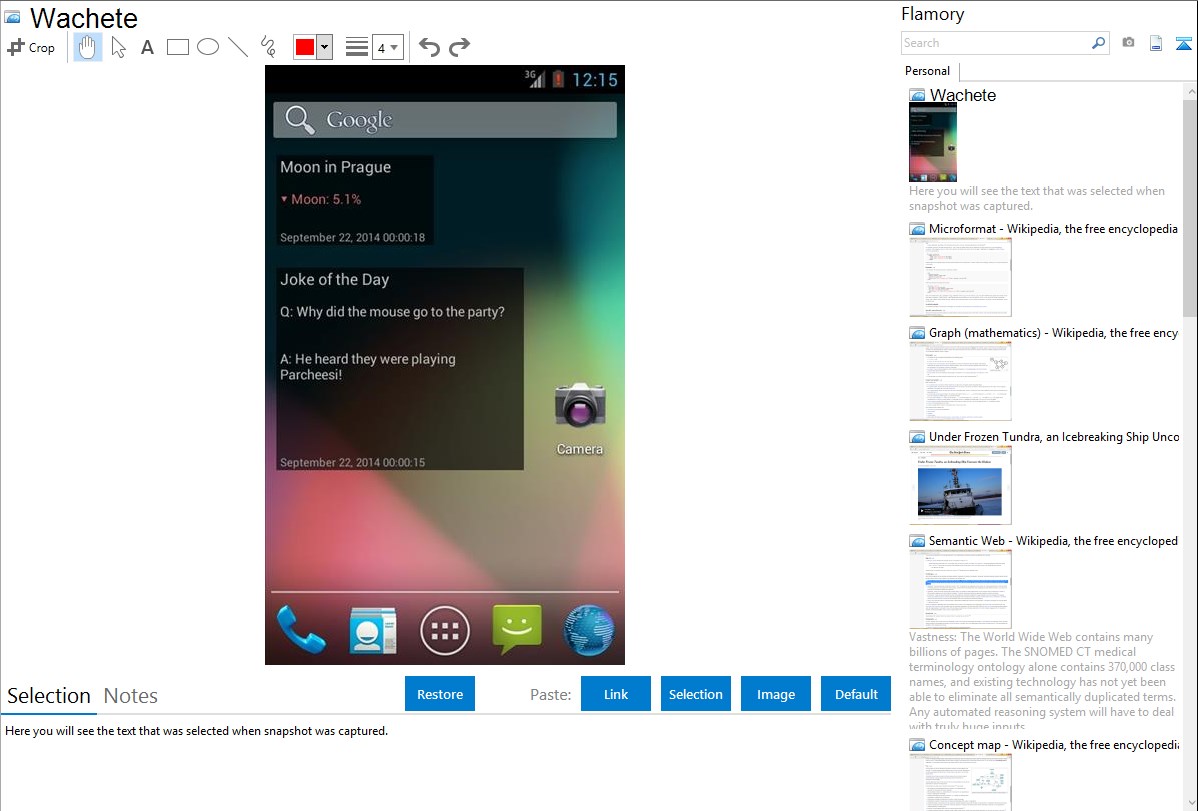Choose the text annotation tool
The height and width of the screenshot is (811, 1198).
[x=147, y=47]
